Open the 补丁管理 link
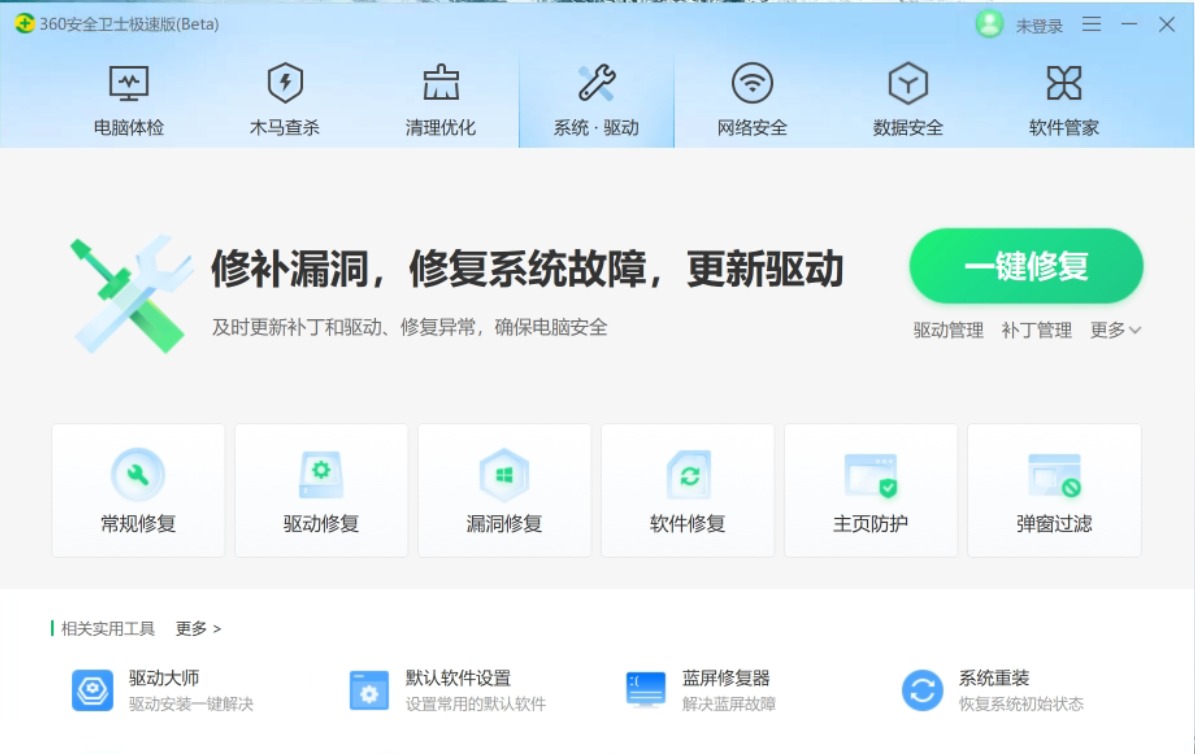 (x=1036, y=330)
